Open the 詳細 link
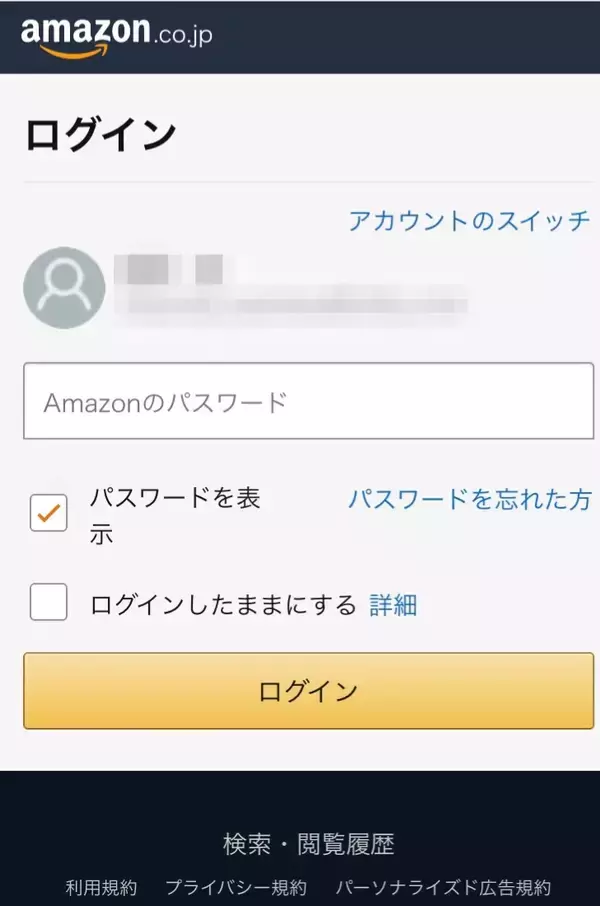The width and height of the screenshot is (600, 906). pyautogui.click(x=393, y=605)
